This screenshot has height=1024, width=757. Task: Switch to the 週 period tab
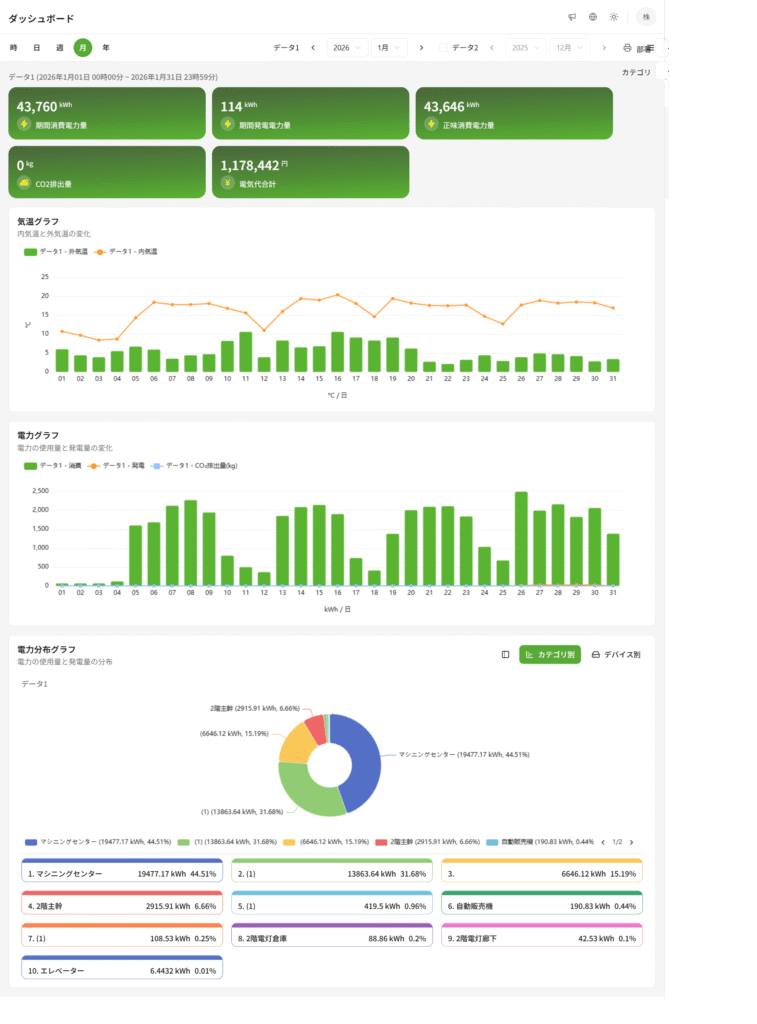(x=59, y=48)
